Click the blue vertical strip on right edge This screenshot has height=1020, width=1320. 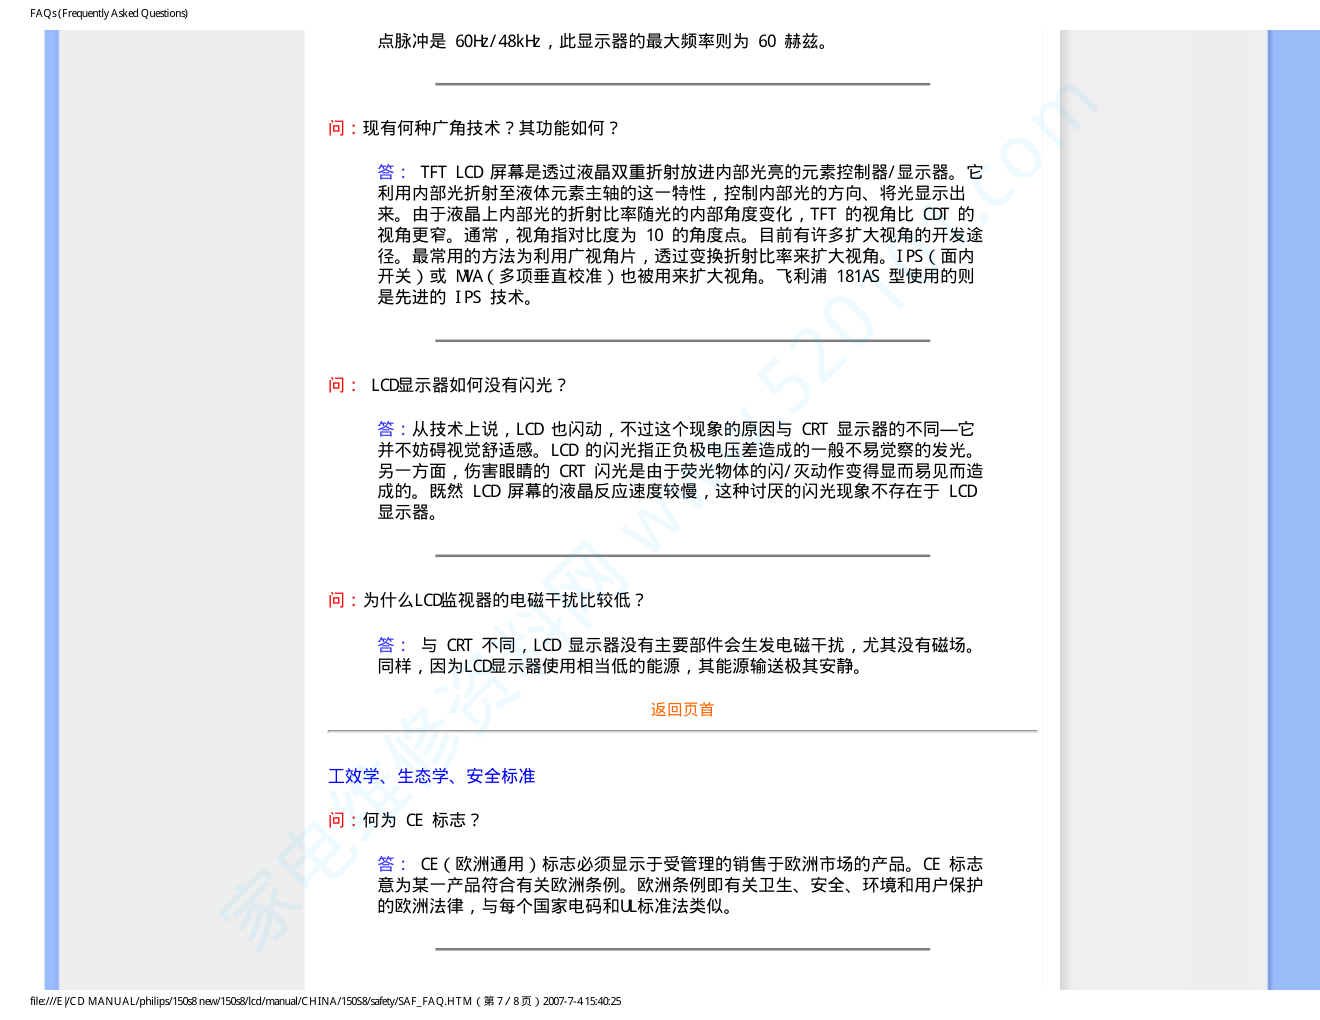point(1293,500)
